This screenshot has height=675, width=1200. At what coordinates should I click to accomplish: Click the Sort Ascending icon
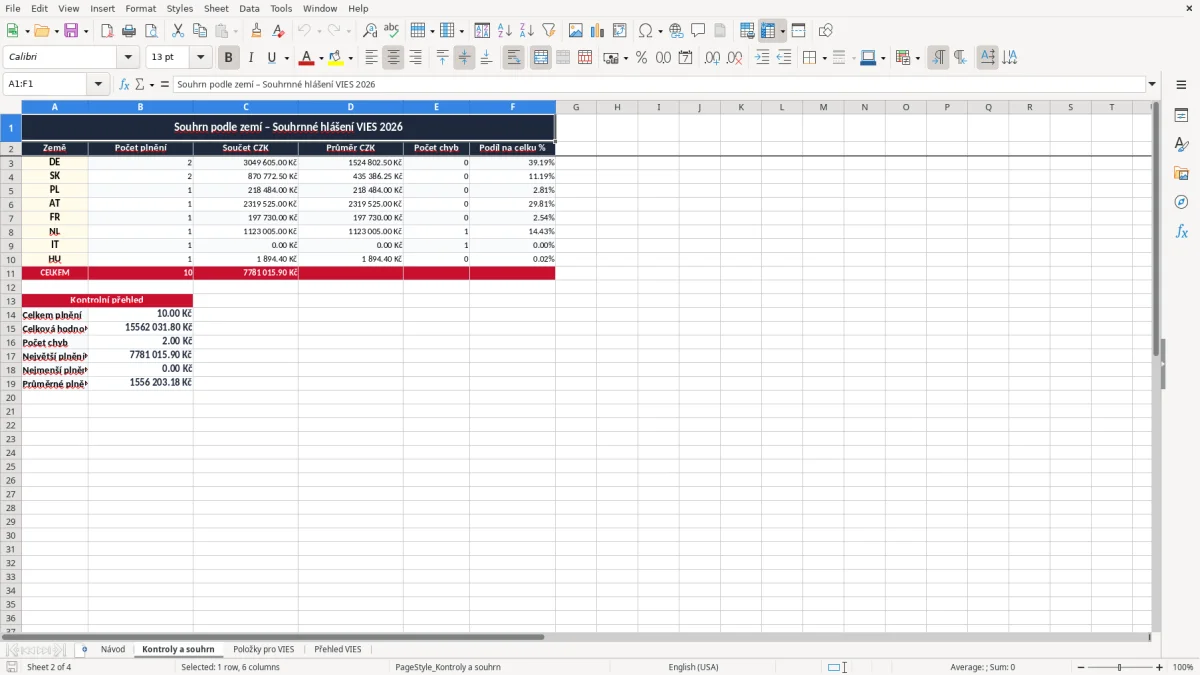tap(505, 31)
